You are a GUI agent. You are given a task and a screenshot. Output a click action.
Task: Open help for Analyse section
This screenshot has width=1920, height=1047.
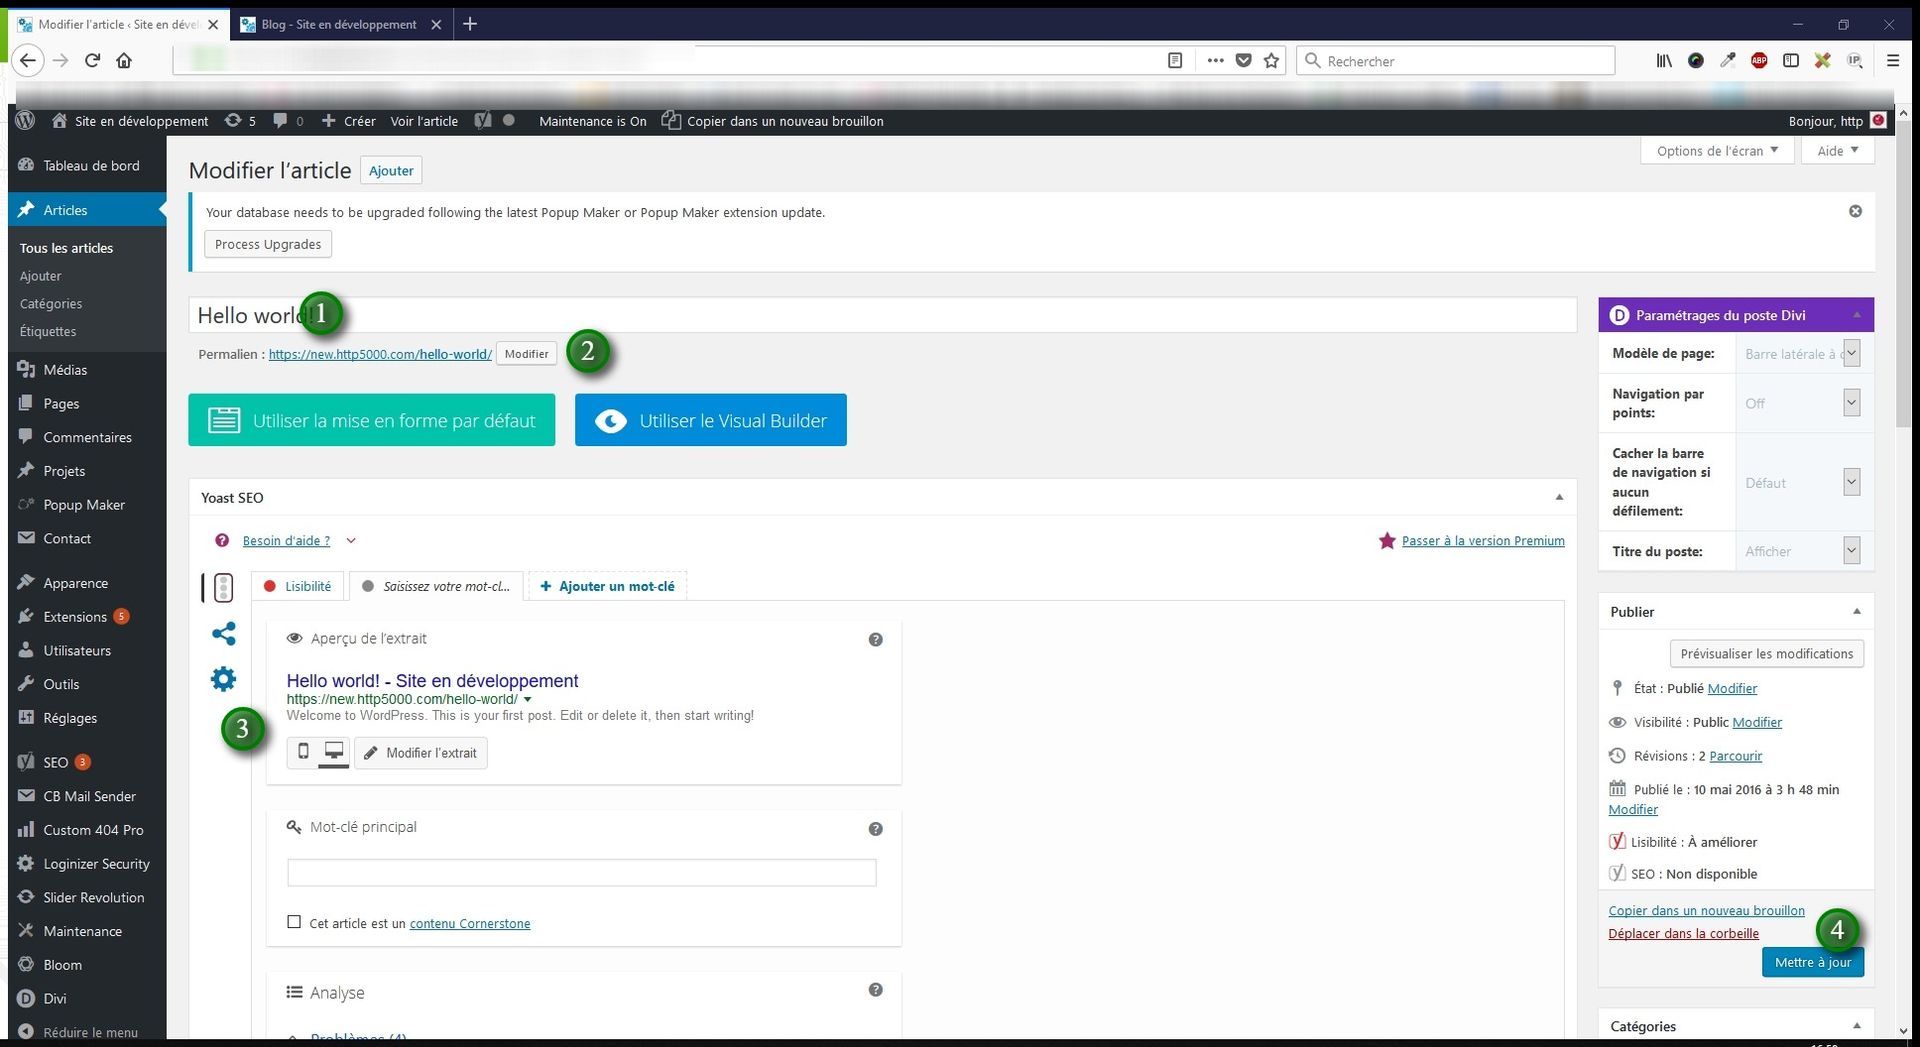click(875, 989)
